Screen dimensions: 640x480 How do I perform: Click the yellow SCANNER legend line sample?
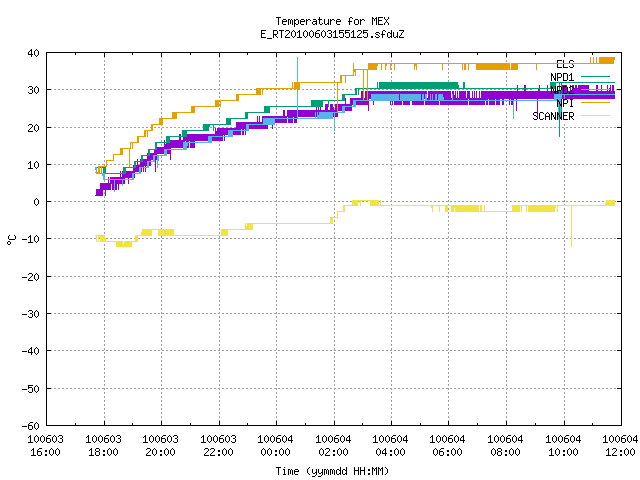pyautogui.click(x=595, y=116)
